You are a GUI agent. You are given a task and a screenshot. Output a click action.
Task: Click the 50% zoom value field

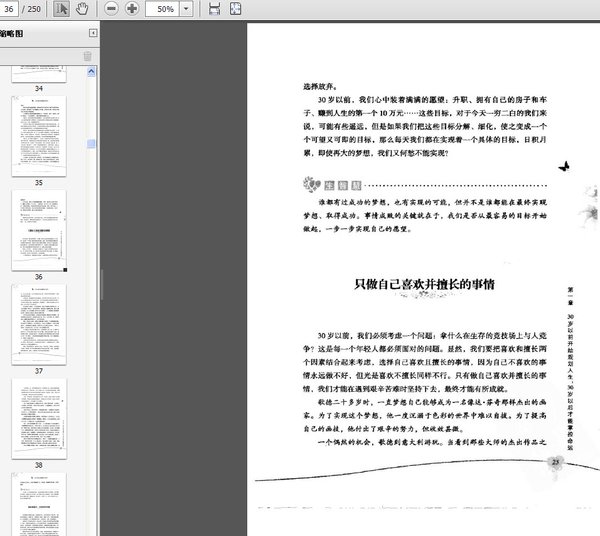163,9
